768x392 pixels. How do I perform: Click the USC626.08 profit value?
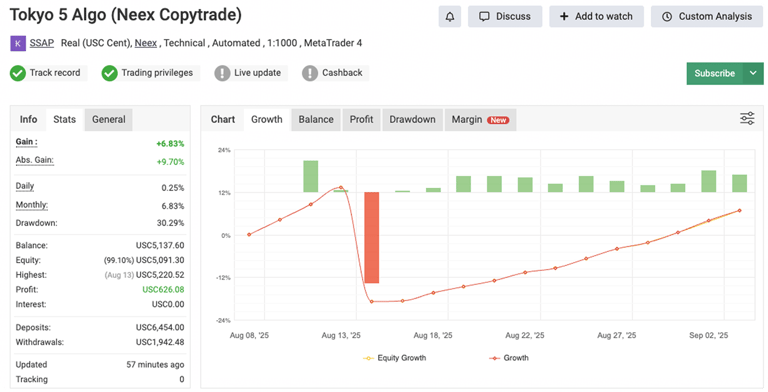163,290
